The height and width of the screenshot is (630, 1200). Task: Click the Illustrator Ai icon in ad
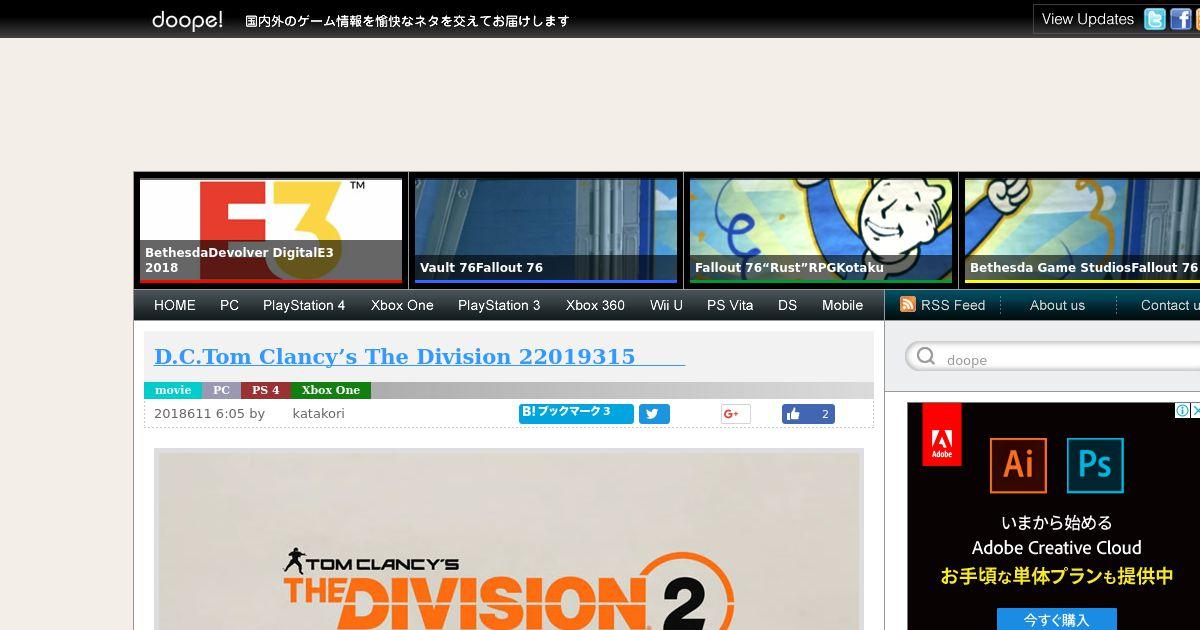pos(1018,465)
